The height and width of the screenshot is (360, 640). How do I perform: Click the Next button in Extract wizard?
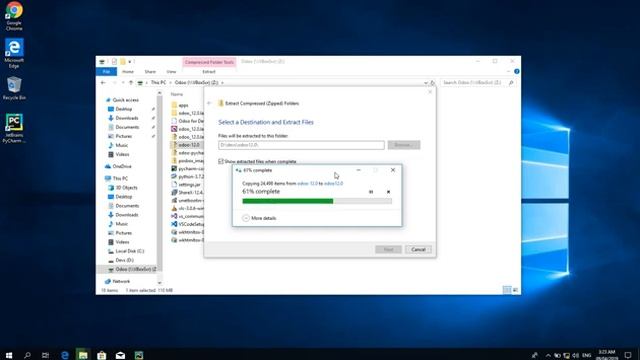coord(388,249)
